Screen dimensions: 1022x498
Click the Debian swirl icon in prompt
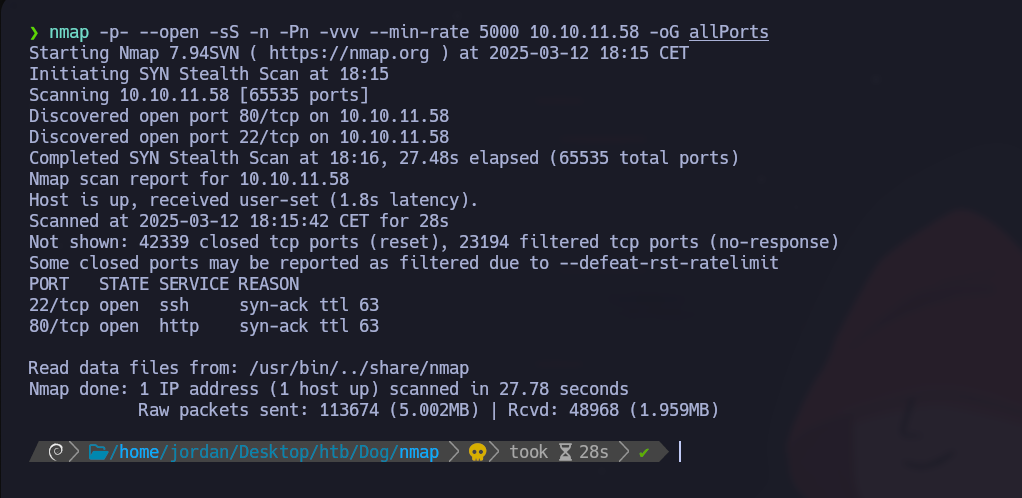56,453
